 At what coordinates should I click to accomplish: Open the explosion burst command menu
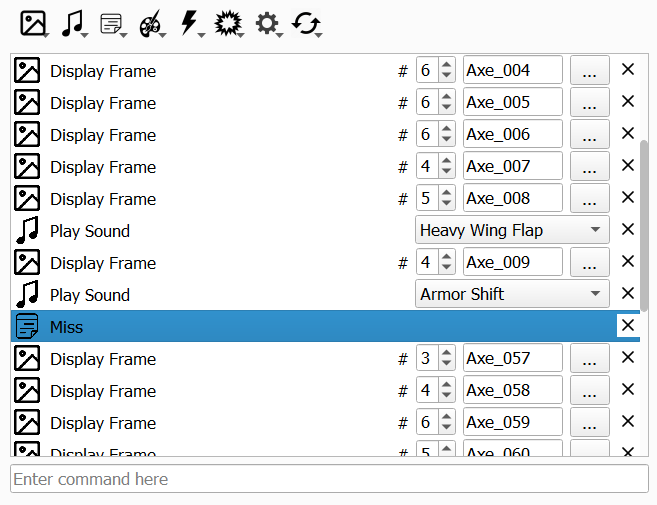click(x=229, y=23)
